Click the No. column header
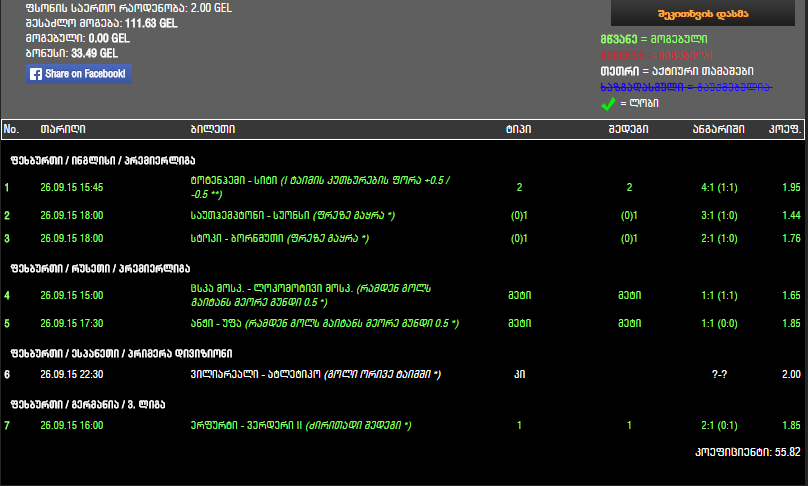 pos(11,129)
